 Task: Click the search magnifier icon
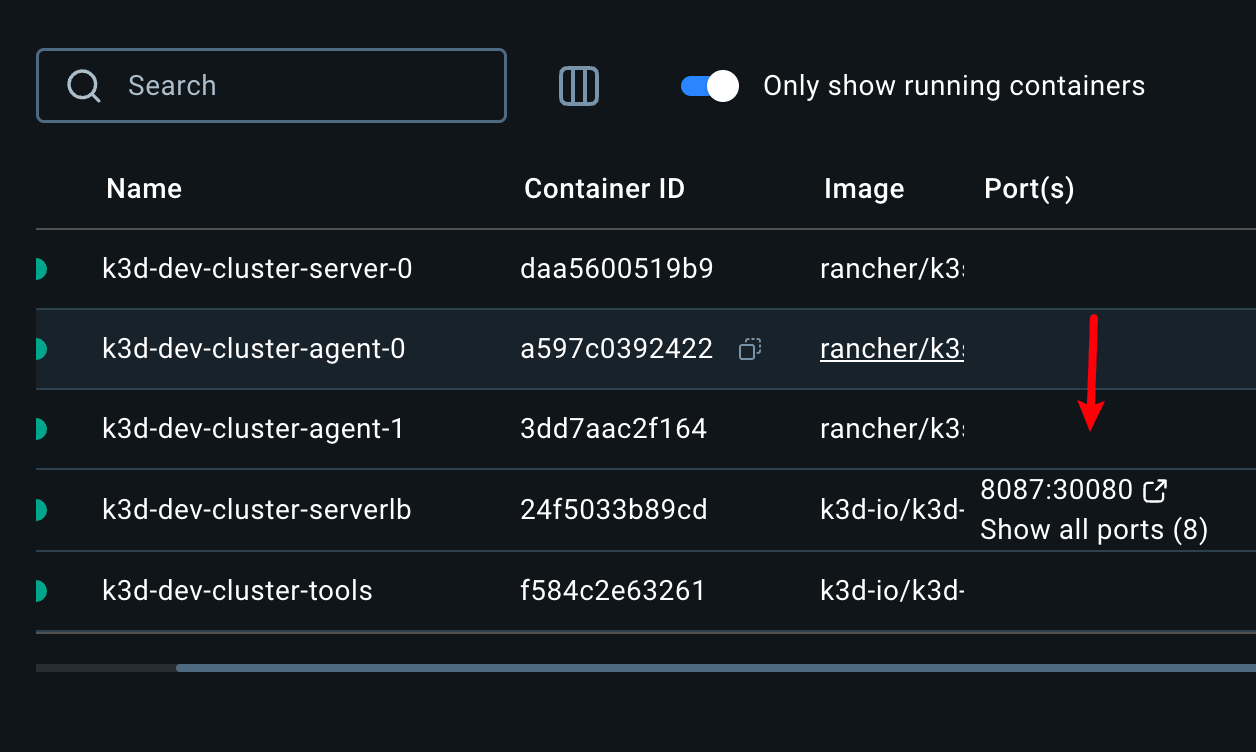(x=84, y=86)
